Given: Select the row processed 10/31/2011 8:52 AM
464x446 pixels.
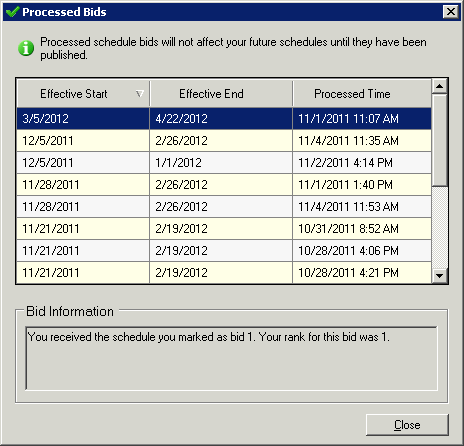Looking at the screenshot, I should [x=224, y=229].
